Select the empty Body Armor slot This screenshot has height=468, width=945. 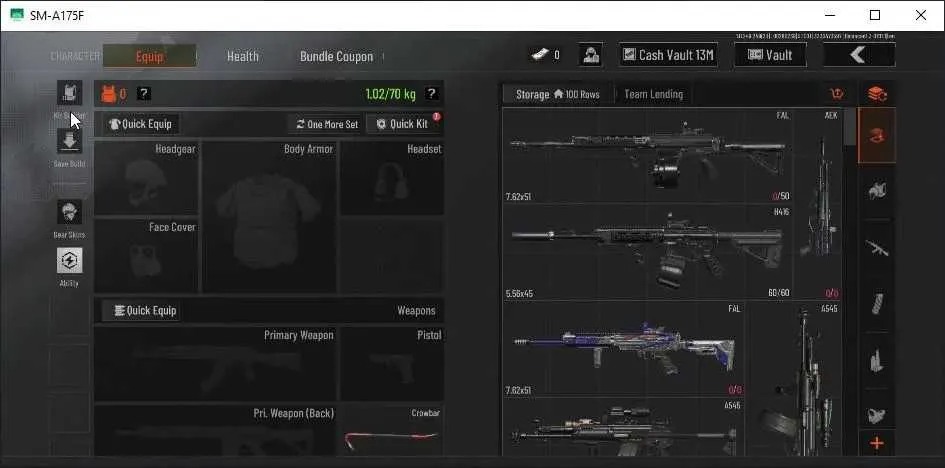click(x=269, y=217)
